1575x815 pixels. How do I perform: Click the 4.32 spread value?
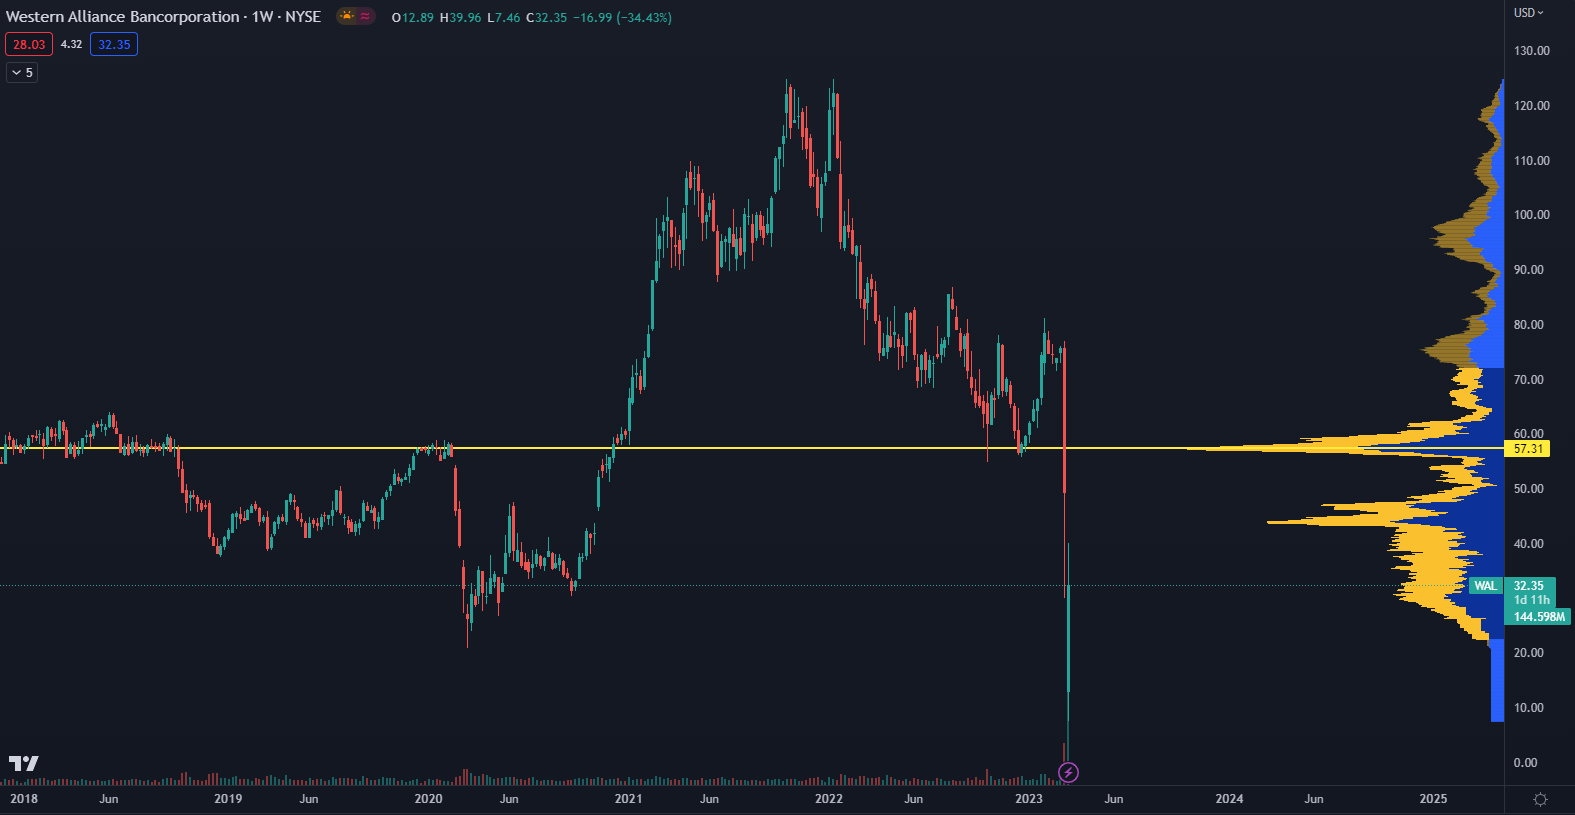point(71,44)
